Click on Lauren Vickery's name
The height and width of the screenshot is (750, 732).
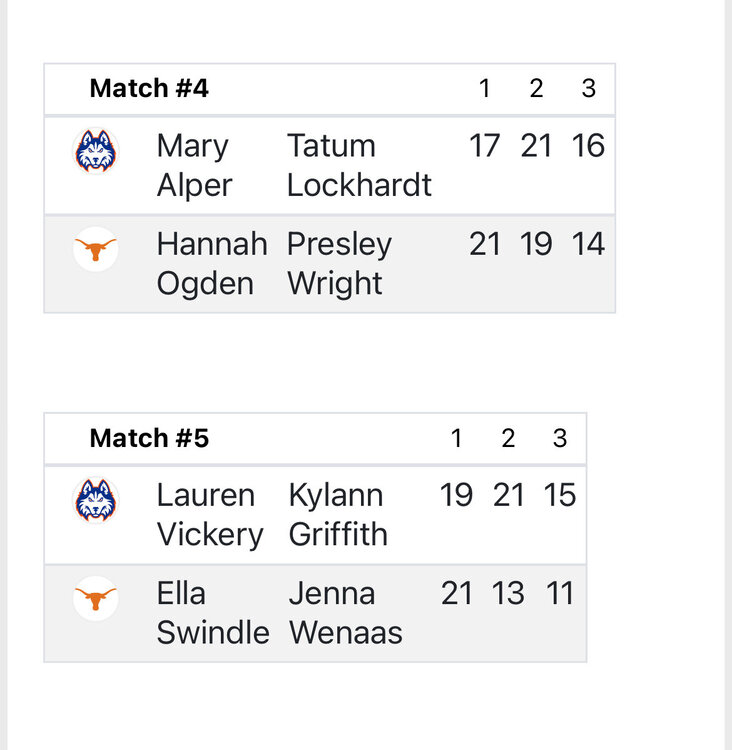pyautogui.click(x=209, y=514)
